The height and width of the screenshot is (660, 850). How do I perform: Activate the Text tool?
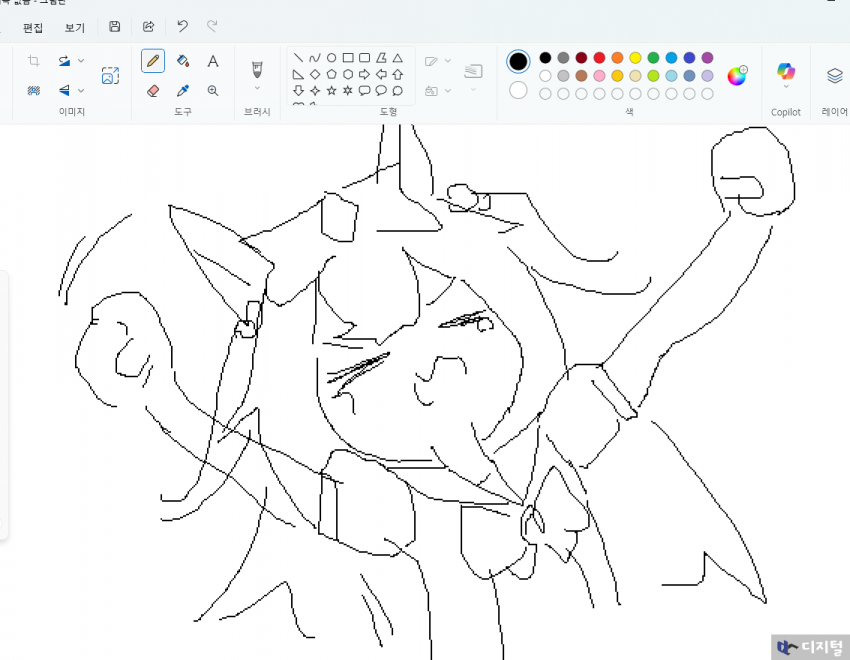[x=213, y=61]
